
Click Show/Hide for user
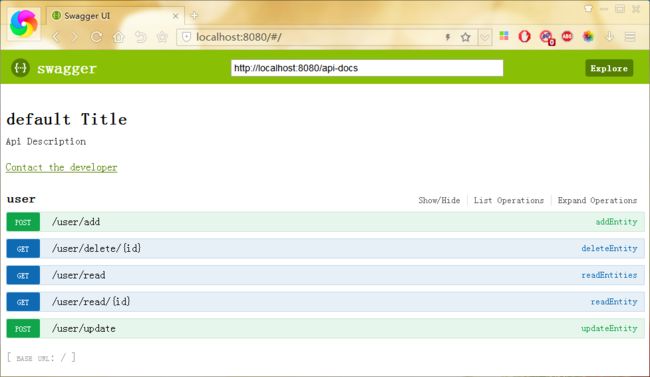(x=439, y=200)
